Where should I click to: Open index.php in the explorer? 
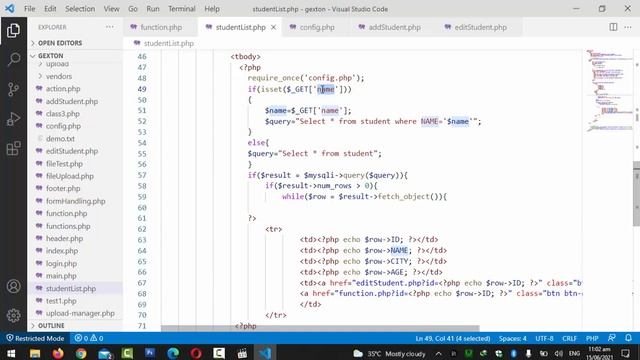pos(62,251)
